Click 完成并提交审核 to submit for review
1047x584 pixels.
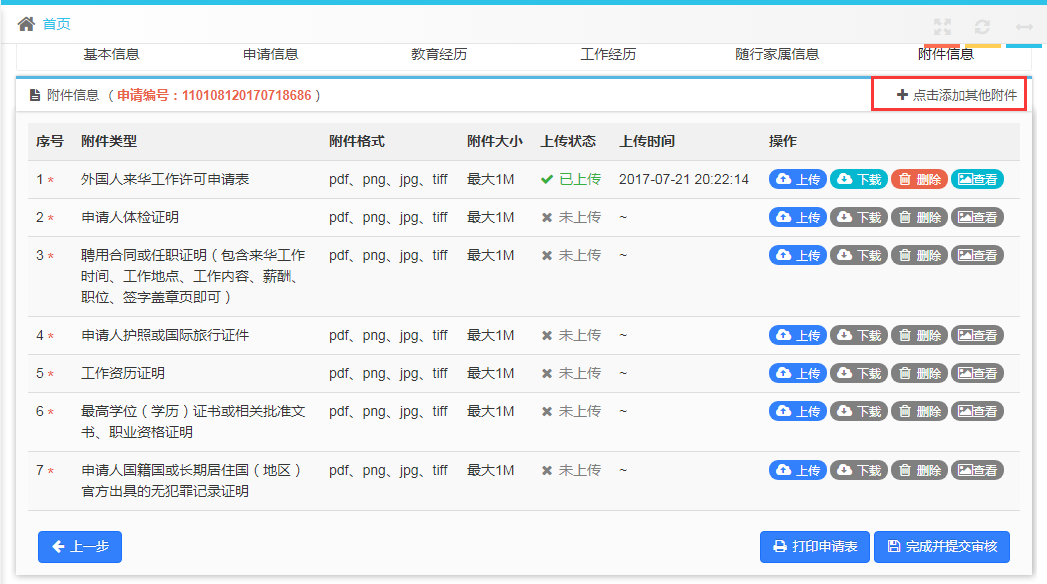point(942,547)
